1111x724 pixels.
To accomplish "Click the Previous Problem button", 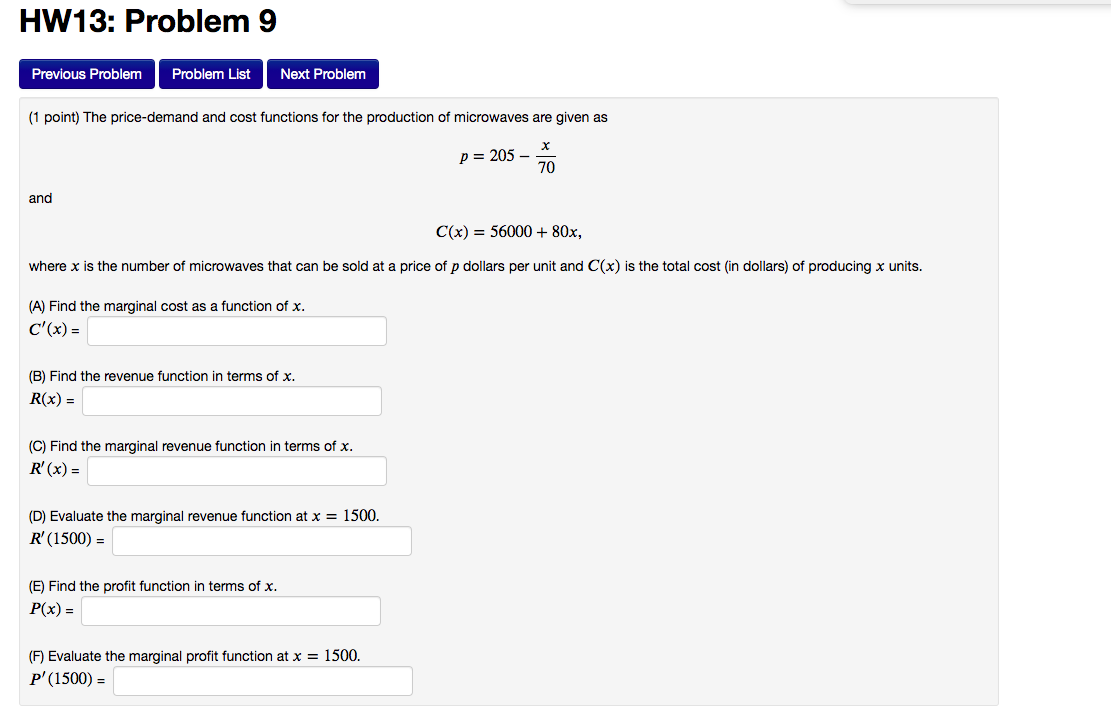I will point(86,73).
